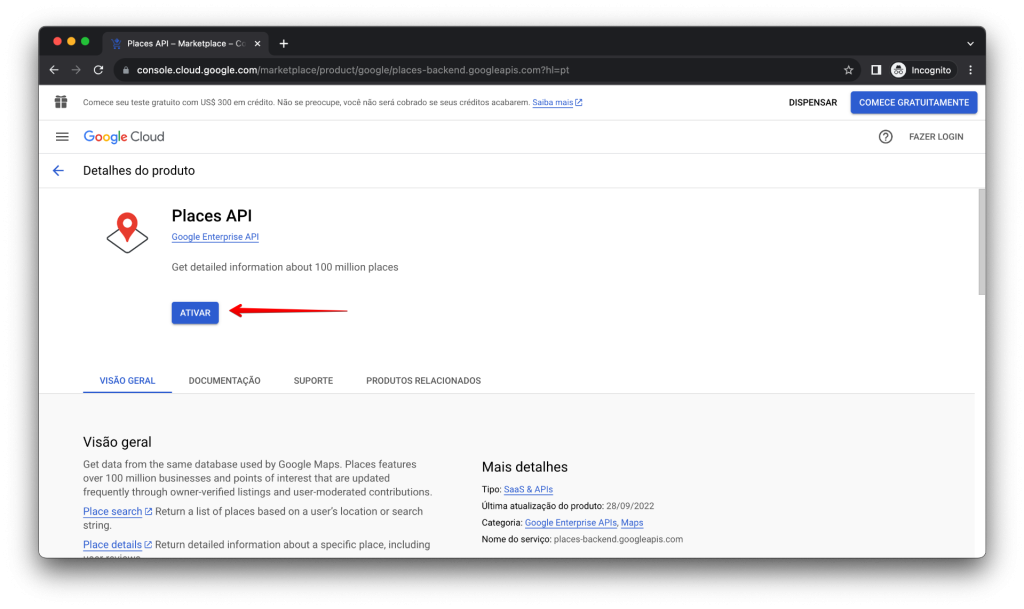This screenshot has height=609, width=1024.
Task: Click the Places API title text
Action: tap(212, 215)
